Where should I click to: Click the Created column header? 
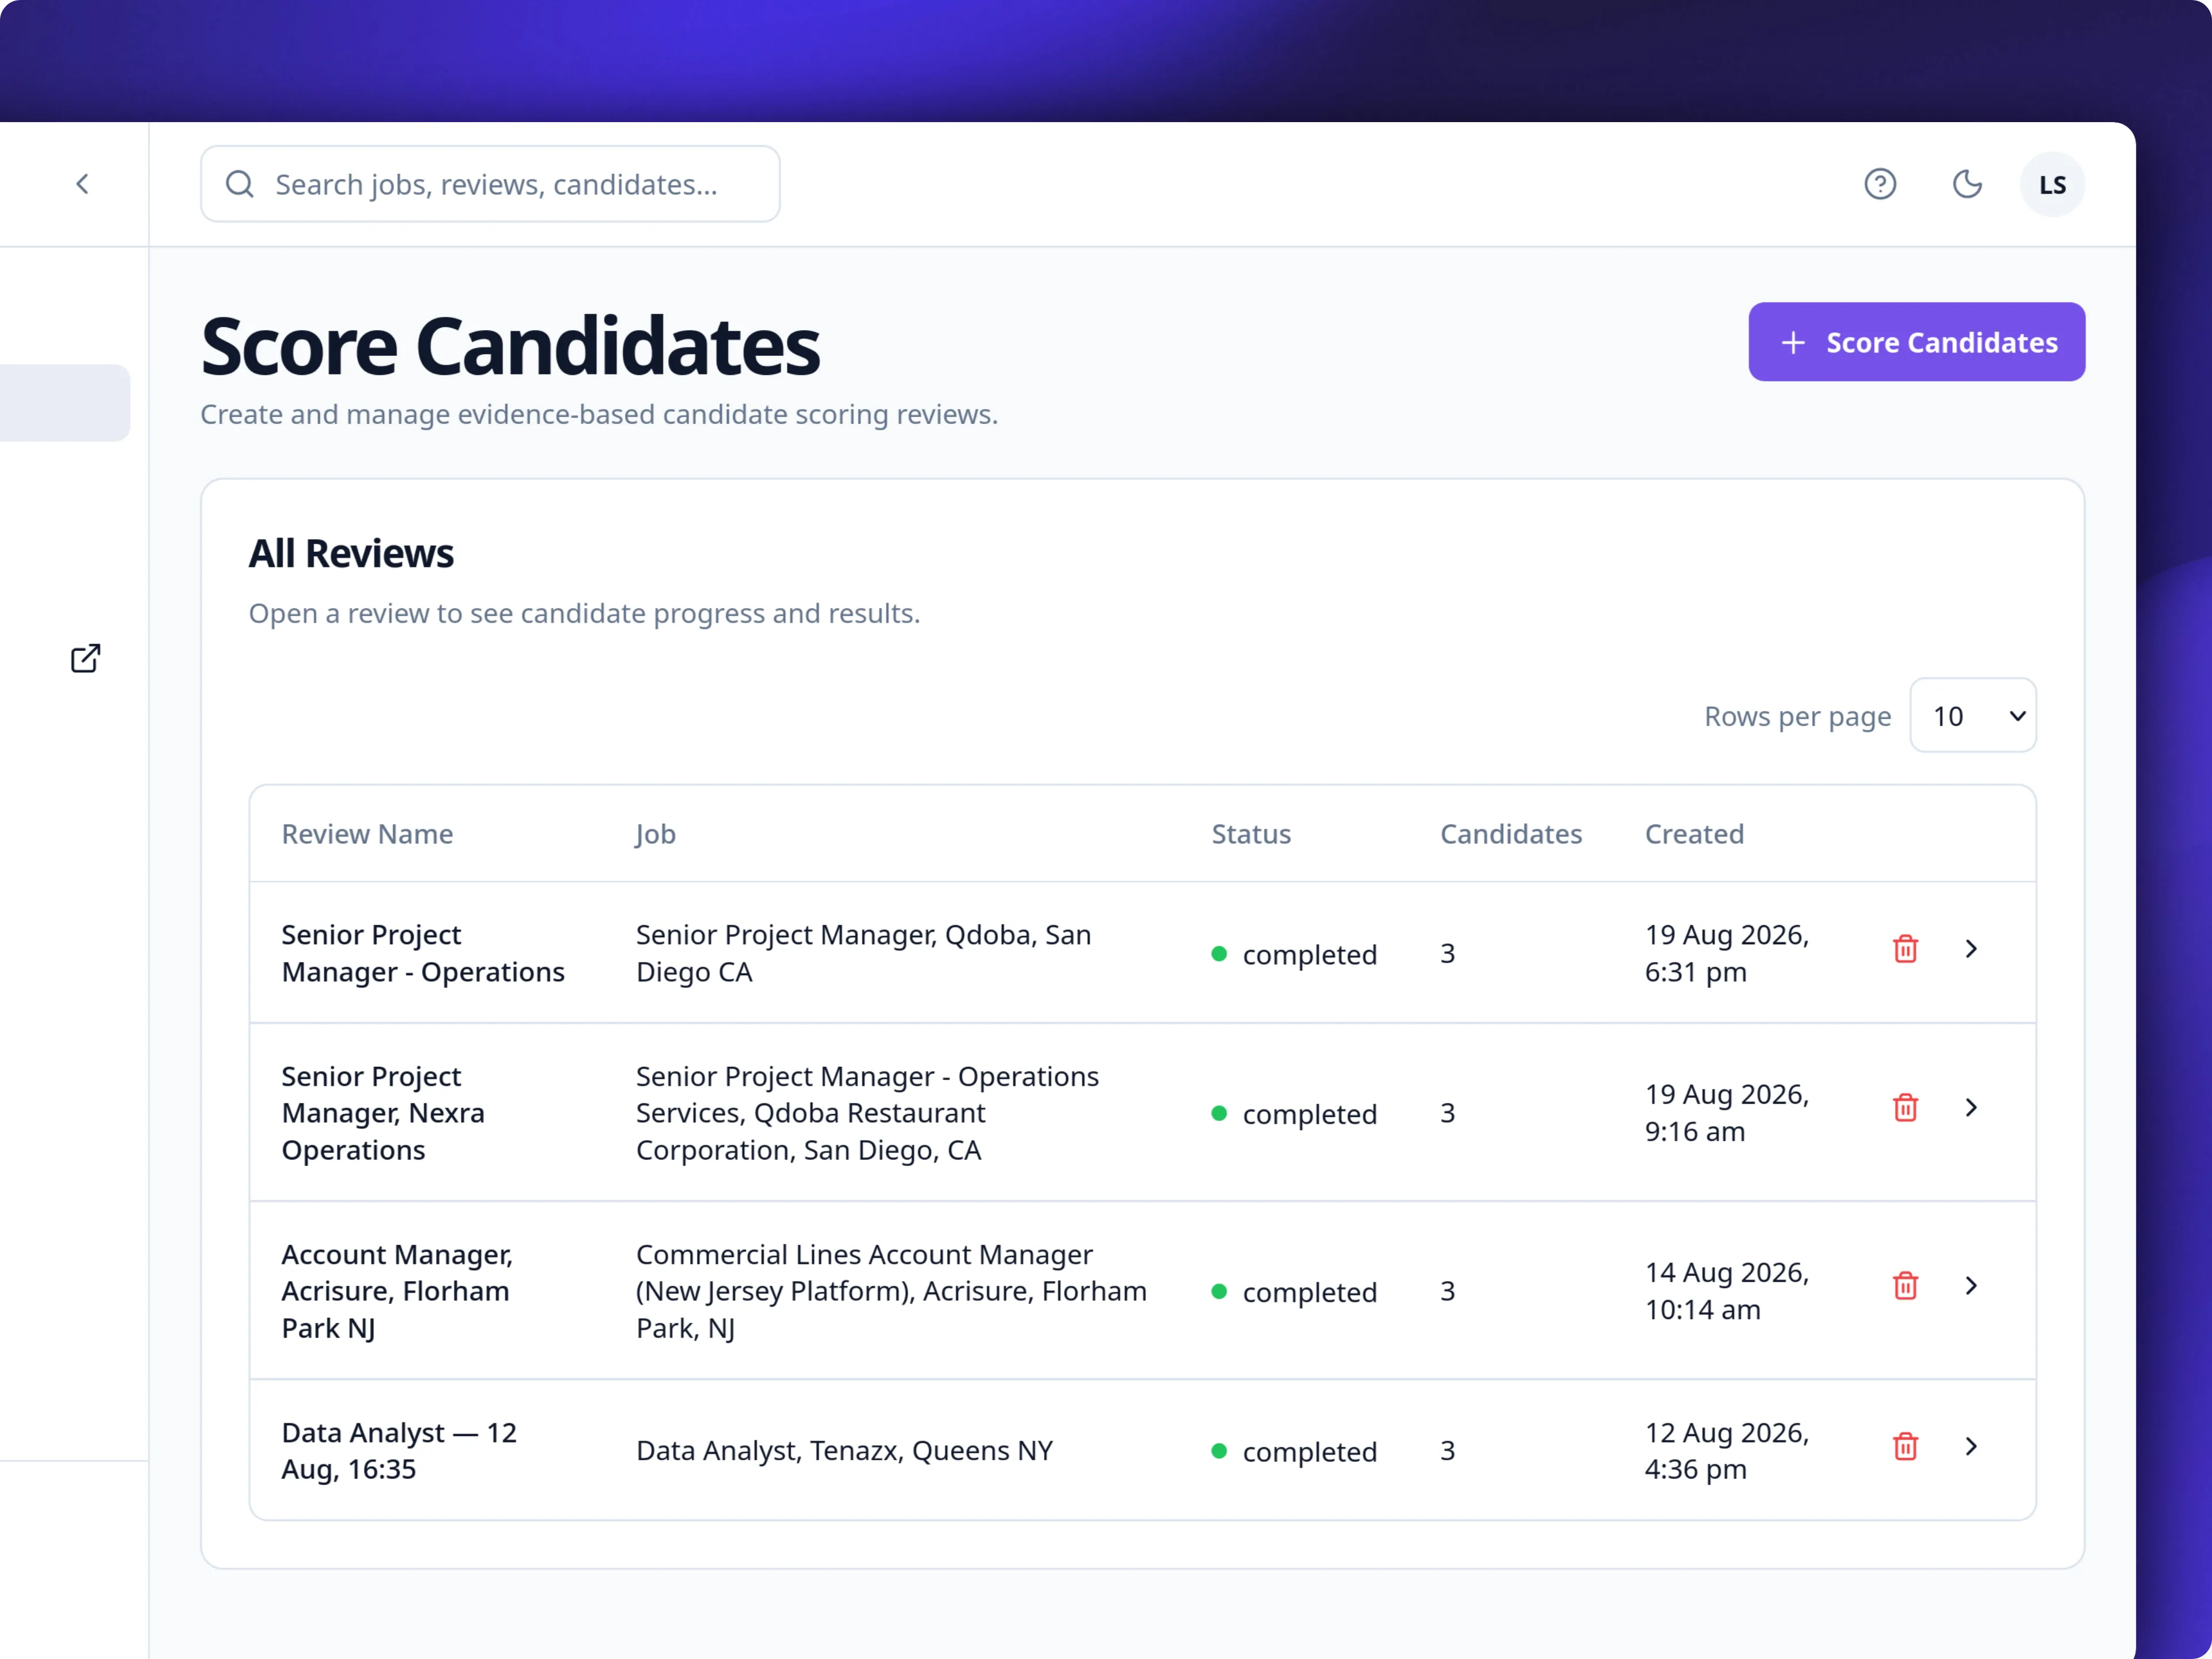point(1694,834)
